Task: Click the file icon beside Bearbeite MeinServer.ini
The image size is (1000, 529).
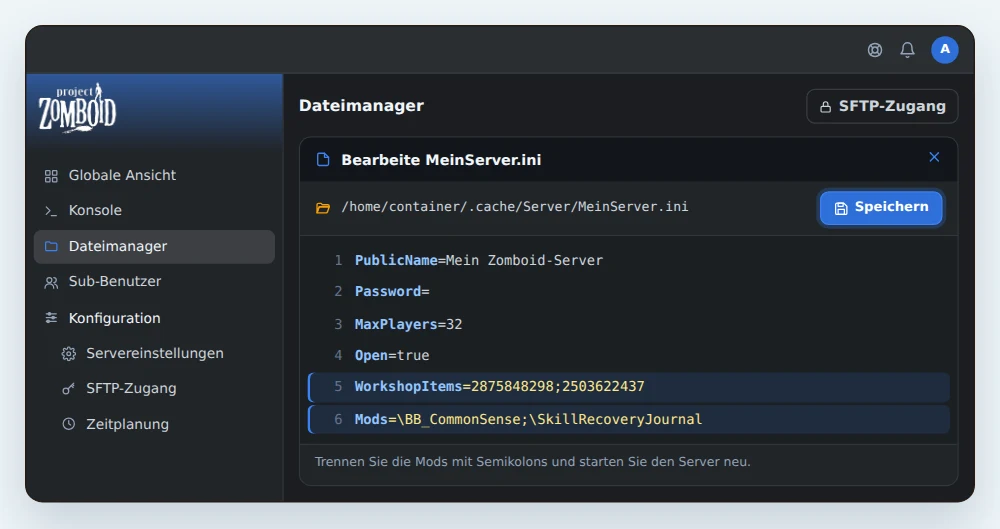Action: [x=323, y=160]
